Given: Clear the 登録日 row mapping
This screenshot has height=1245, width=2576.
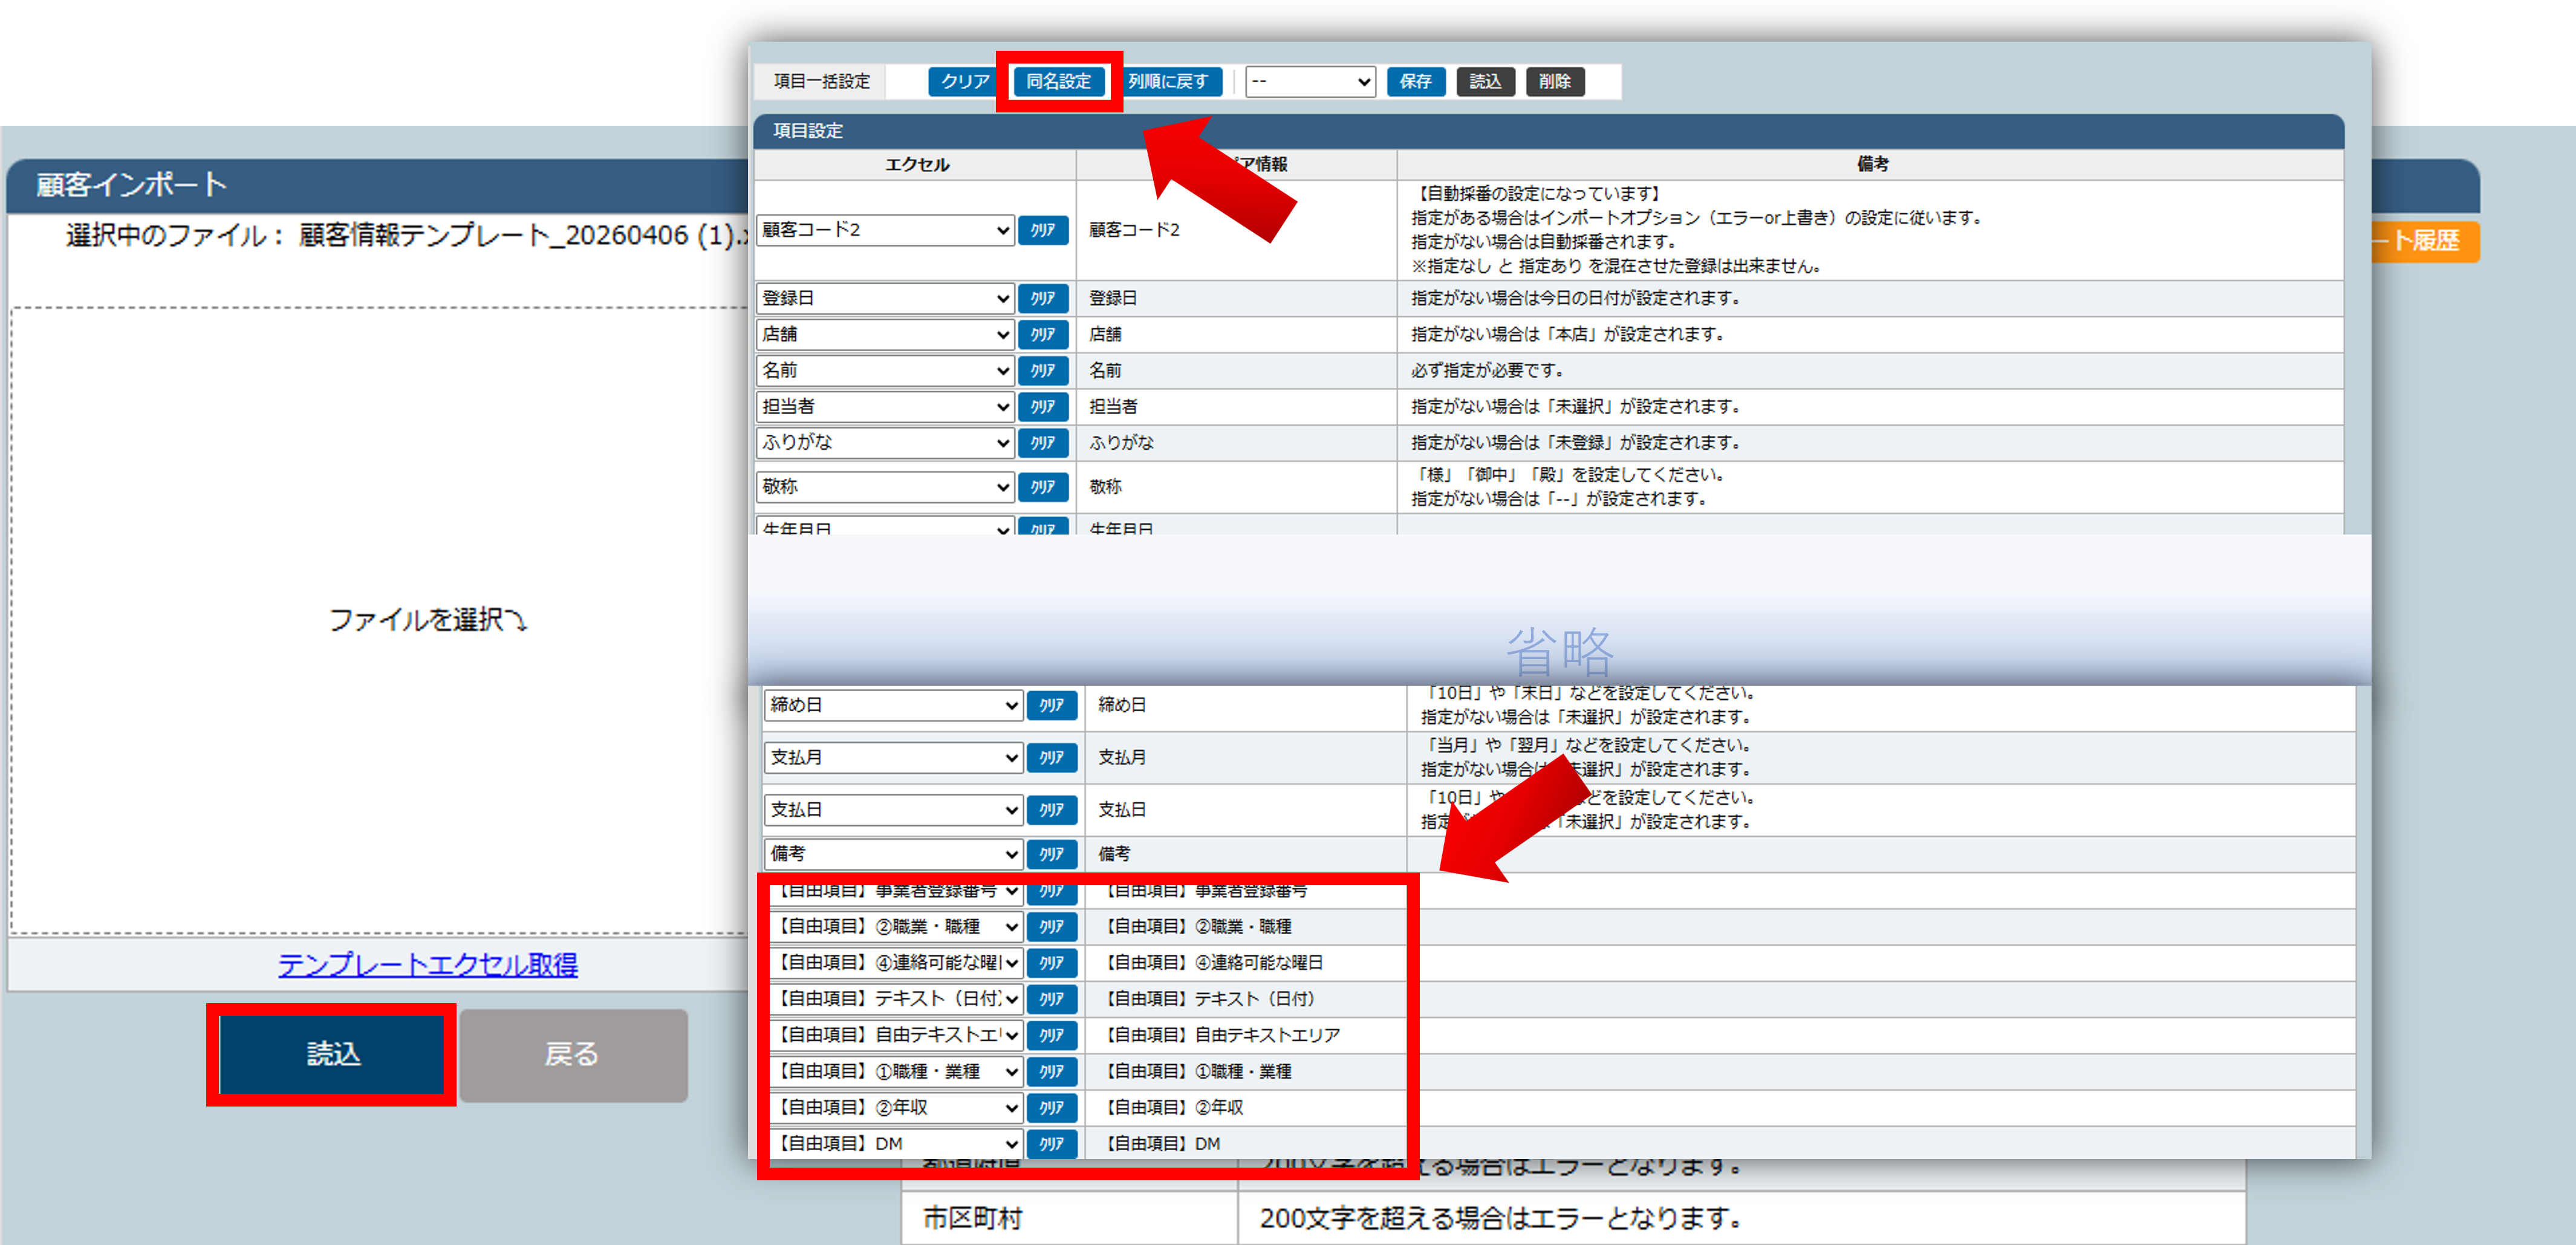Looking at the screenshot, I should [x=1042, y=298].
